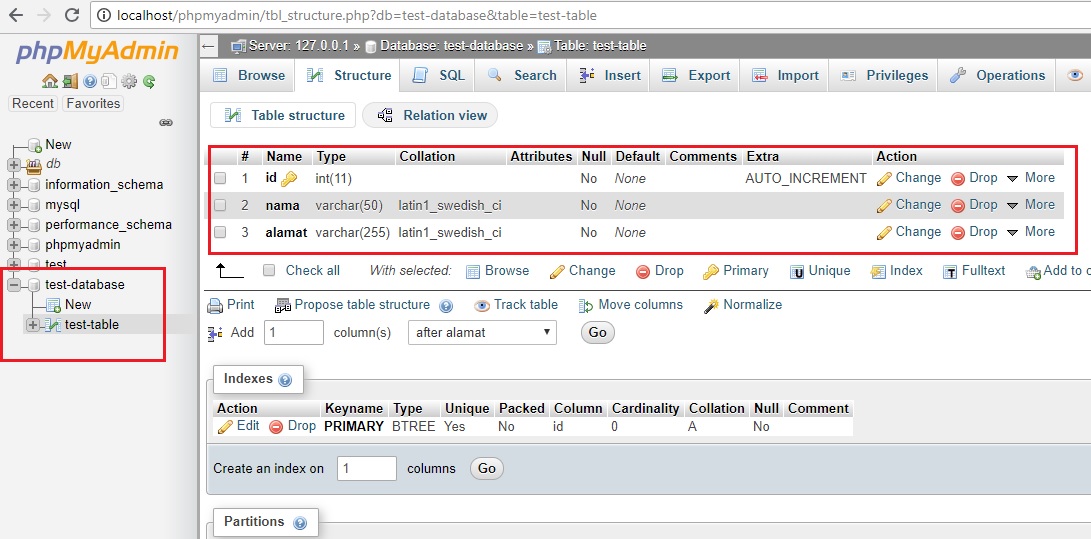Open the Favorites tables button
Screen dimensions: 1091x539
(93, 104)
